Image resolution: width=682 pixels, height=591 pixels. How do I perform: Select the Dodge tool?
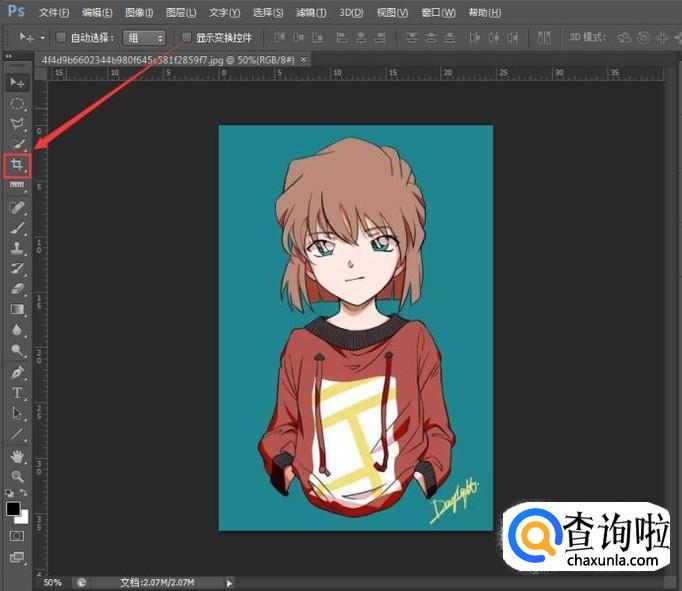(x=17, y=350)
